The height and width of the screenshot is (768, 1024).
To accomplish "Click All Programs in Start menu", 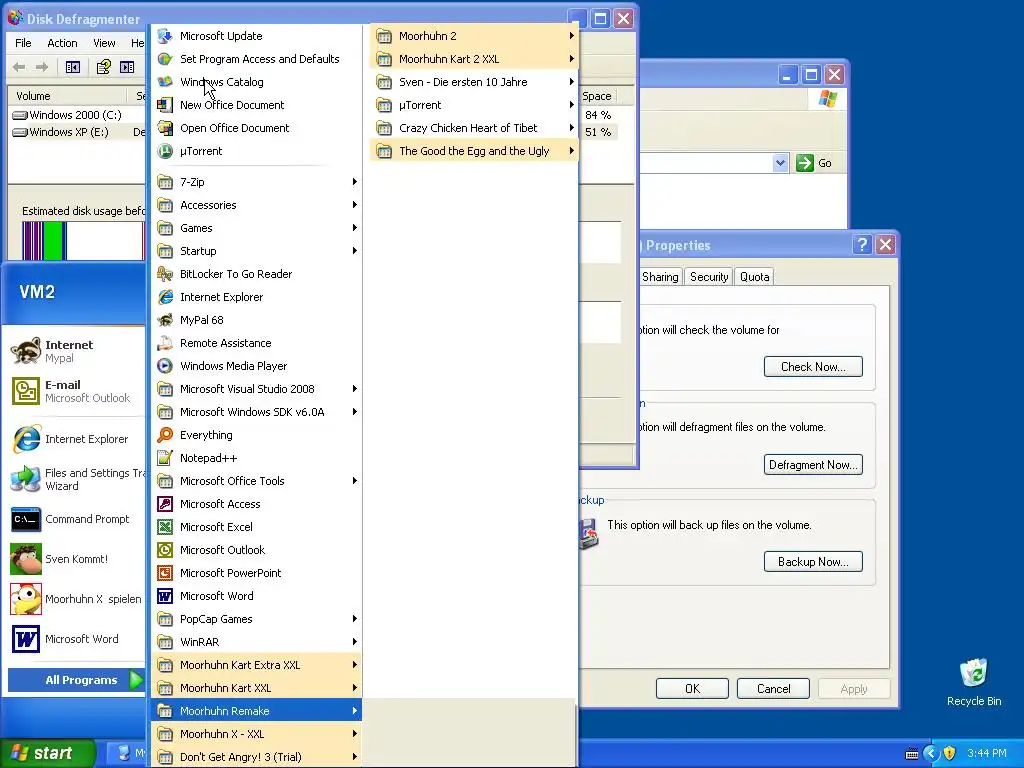I will (x=76, y=680).
